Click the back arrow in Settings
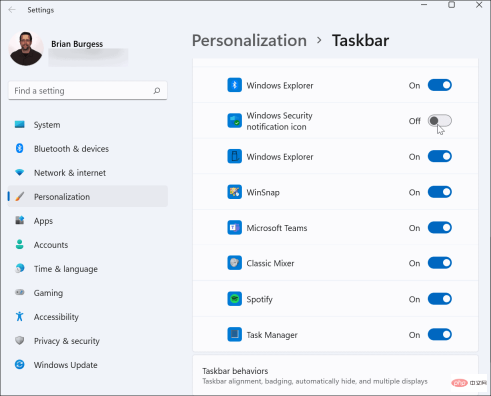Viewport: 491px width, 396px height. coord(12,10)
